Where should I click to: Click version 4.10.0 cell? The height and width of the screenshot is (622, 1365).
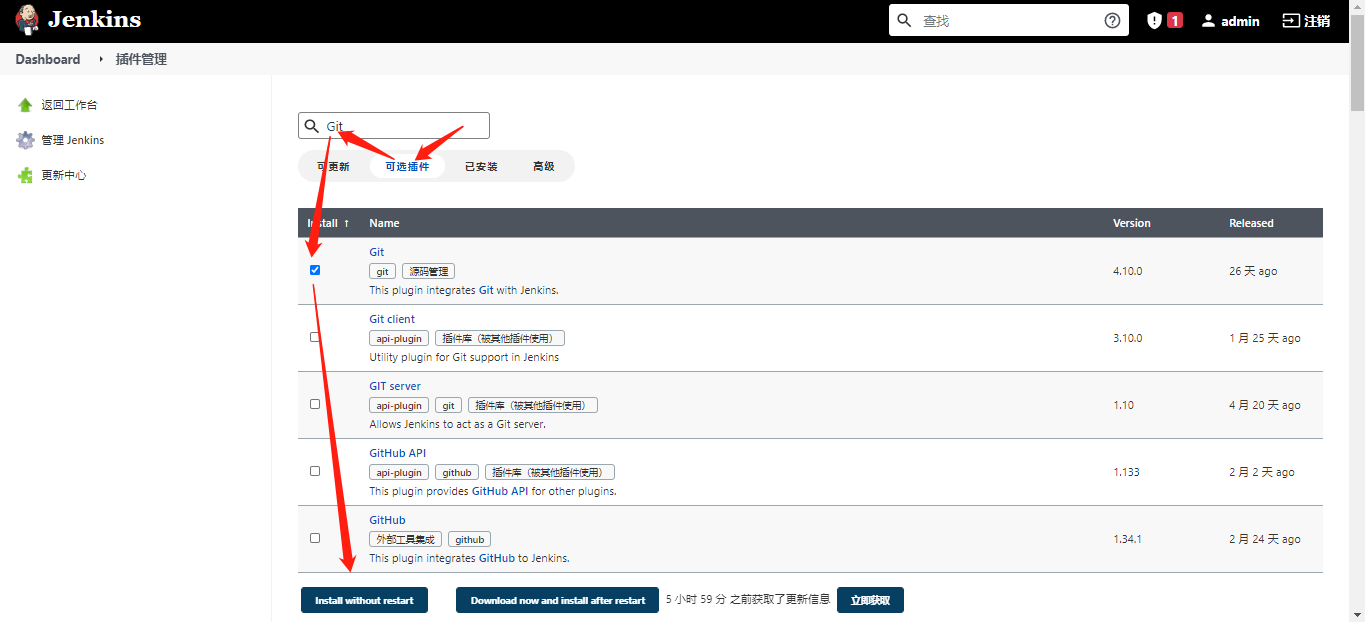coord(1127,271)
